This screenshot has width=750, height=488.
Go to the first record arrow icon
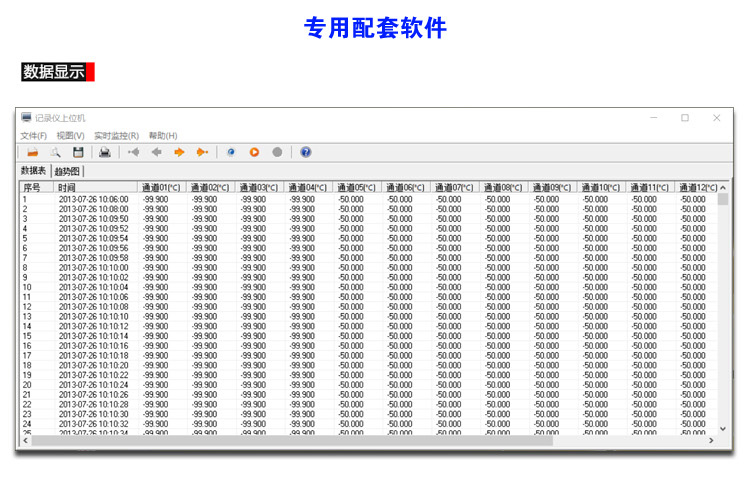133,152
